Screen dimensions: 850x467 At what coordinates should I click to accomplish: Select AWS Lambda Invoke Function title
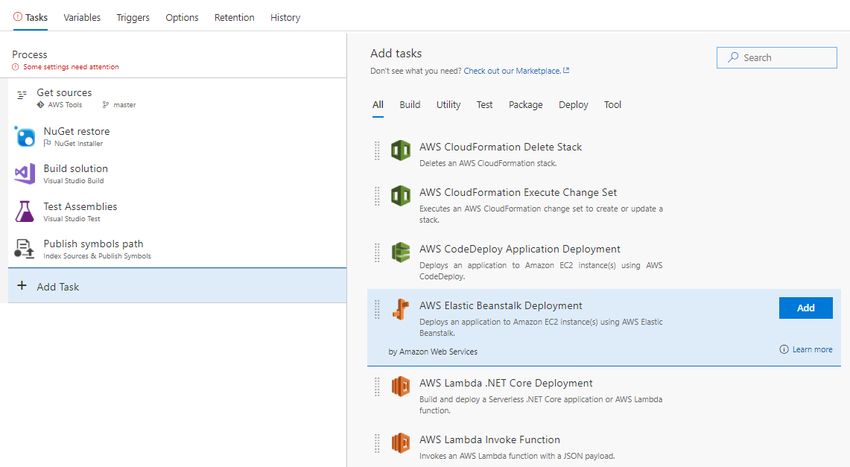click(490, 439)
